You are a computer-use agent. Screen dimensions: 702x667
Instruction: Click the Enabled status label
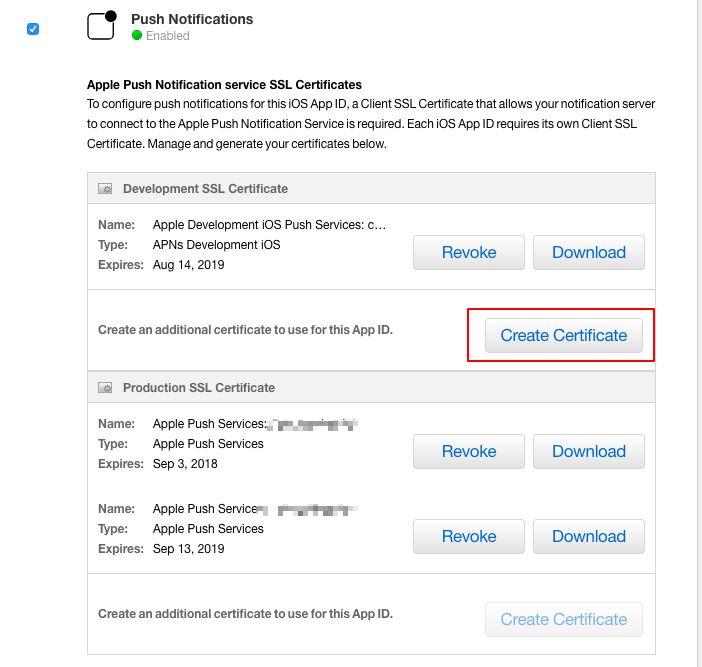point(168,36)
